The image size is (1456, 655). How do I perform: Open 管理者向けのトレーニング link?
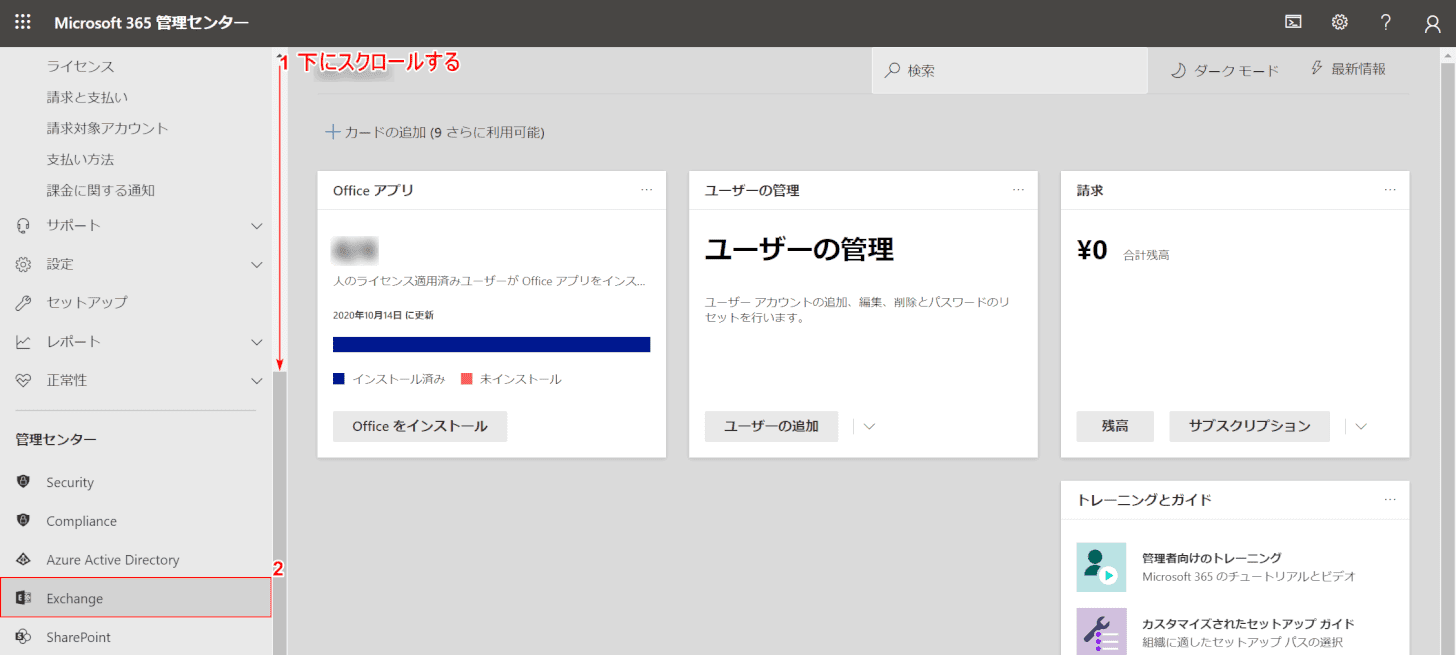coord(1212,558)
